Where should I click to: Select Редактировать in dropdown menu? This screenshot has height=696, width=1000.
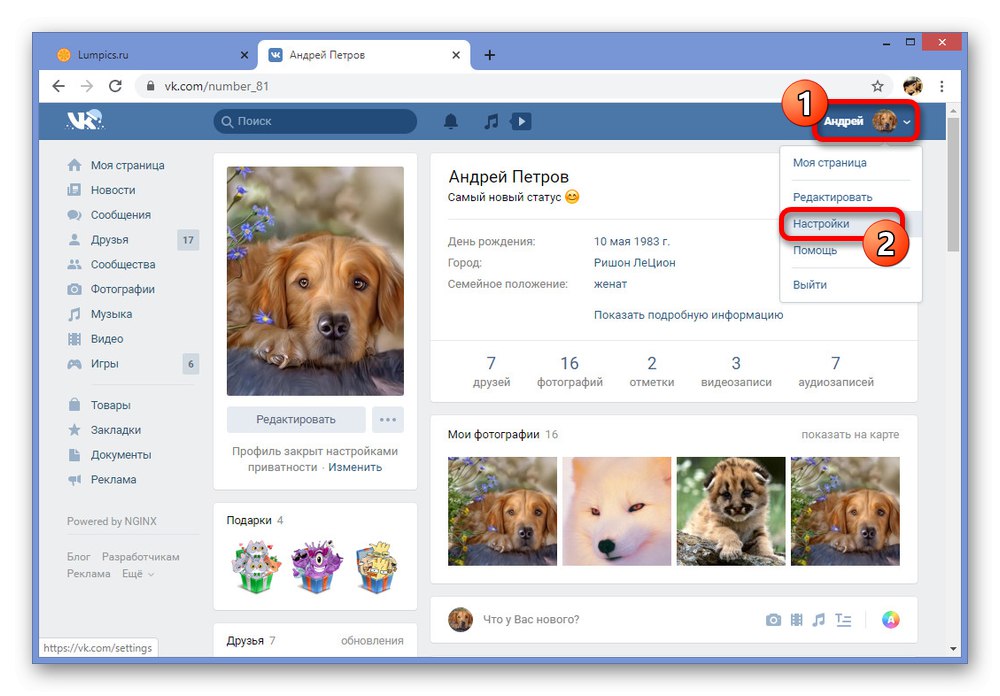tap(832, 197)
